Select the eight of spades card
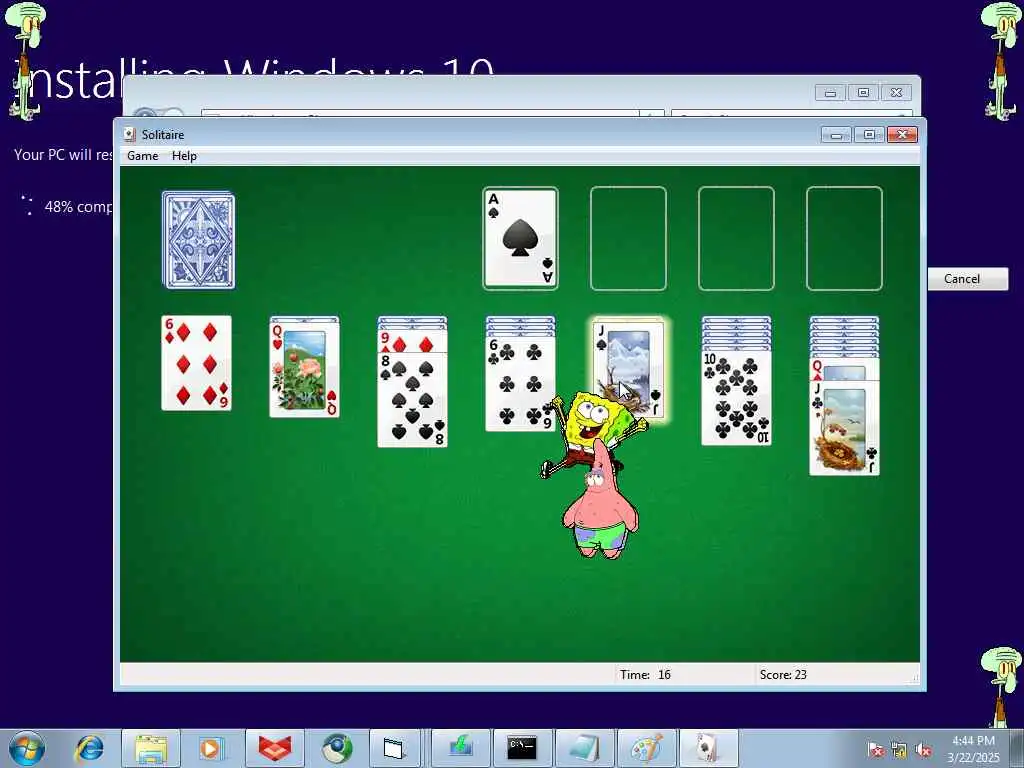This screenshot has height=768, width=1024. pyautogui.click(x=412, y=400)
